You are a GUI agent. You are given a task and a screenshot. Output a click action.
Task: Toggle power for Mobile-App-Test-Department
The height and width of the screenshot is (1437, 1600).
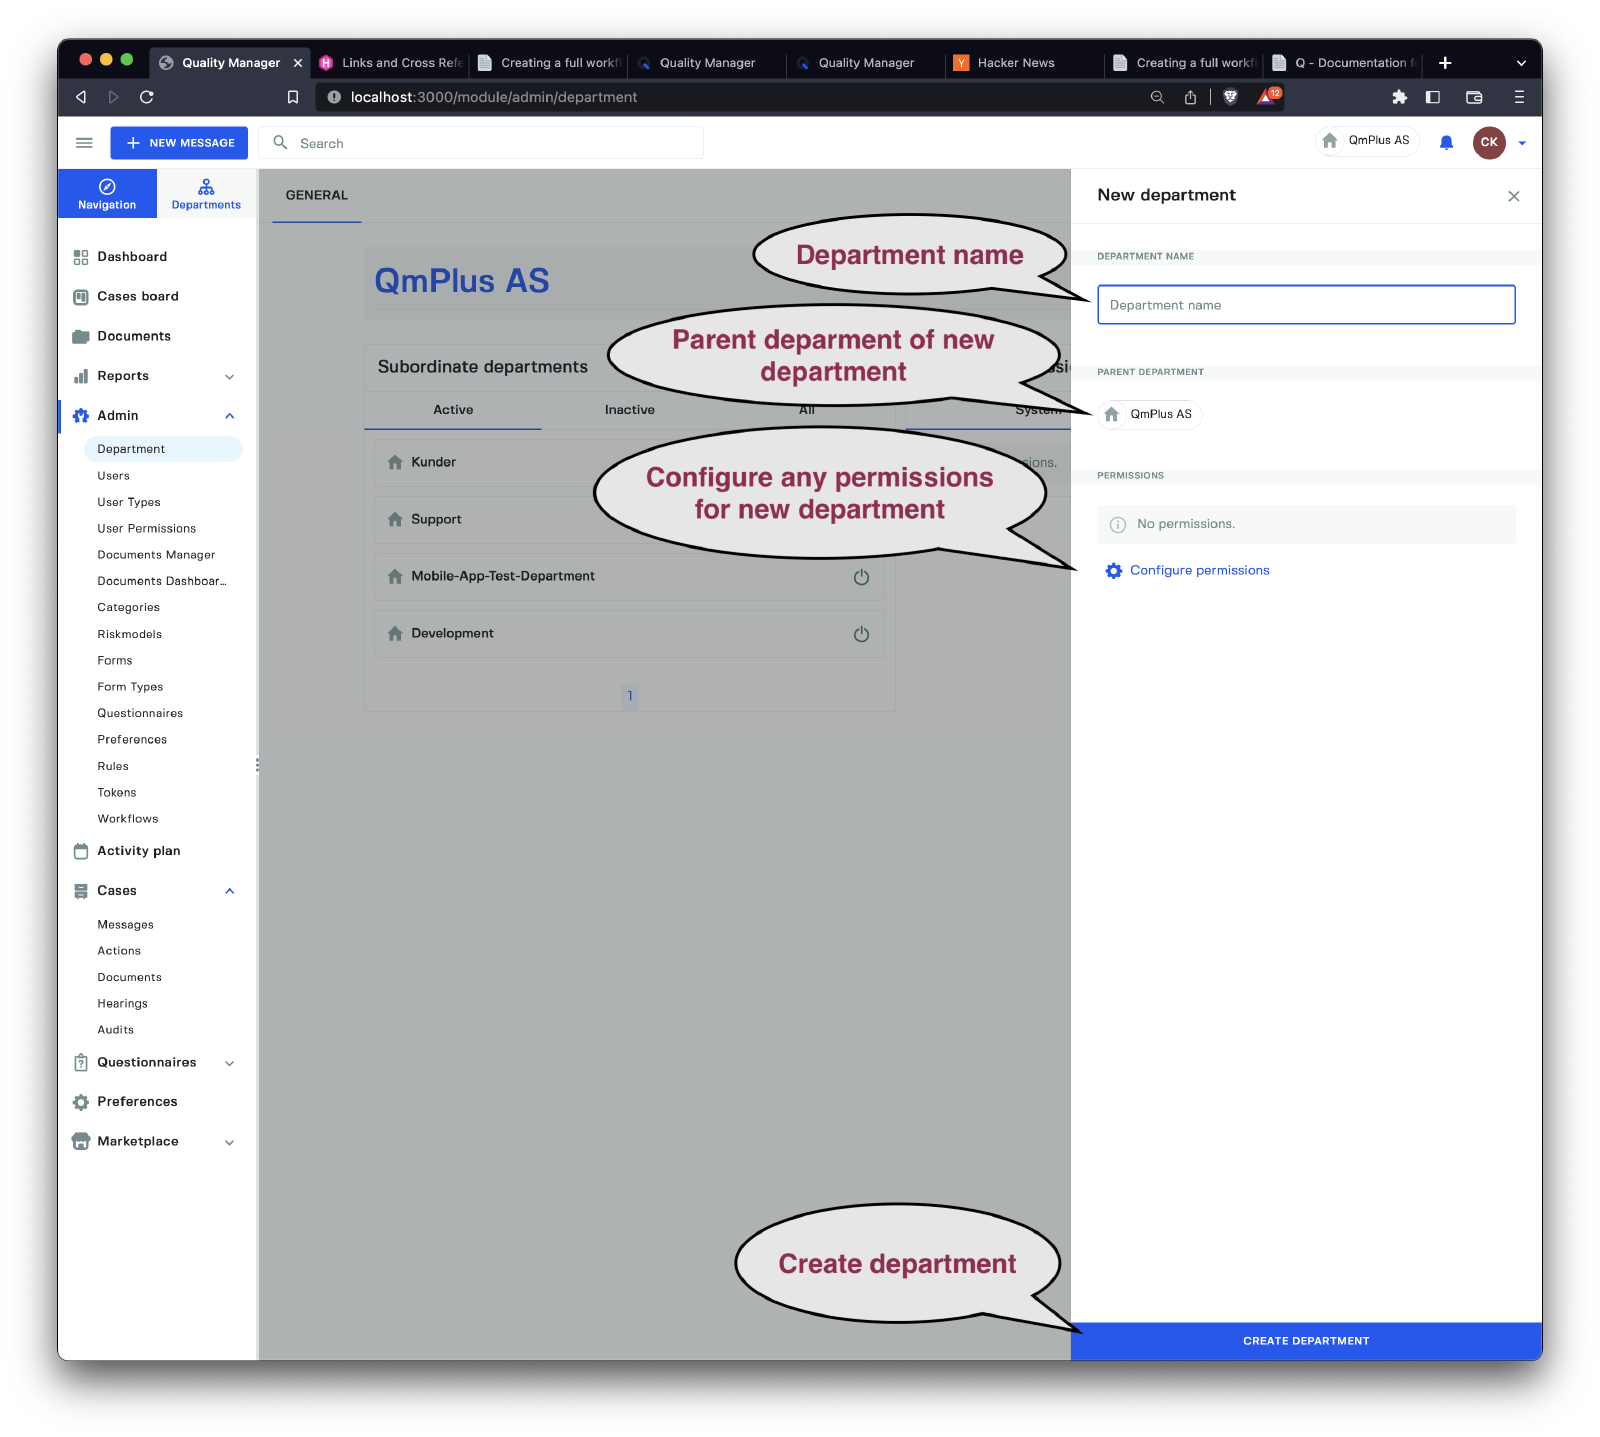(861, 577)
